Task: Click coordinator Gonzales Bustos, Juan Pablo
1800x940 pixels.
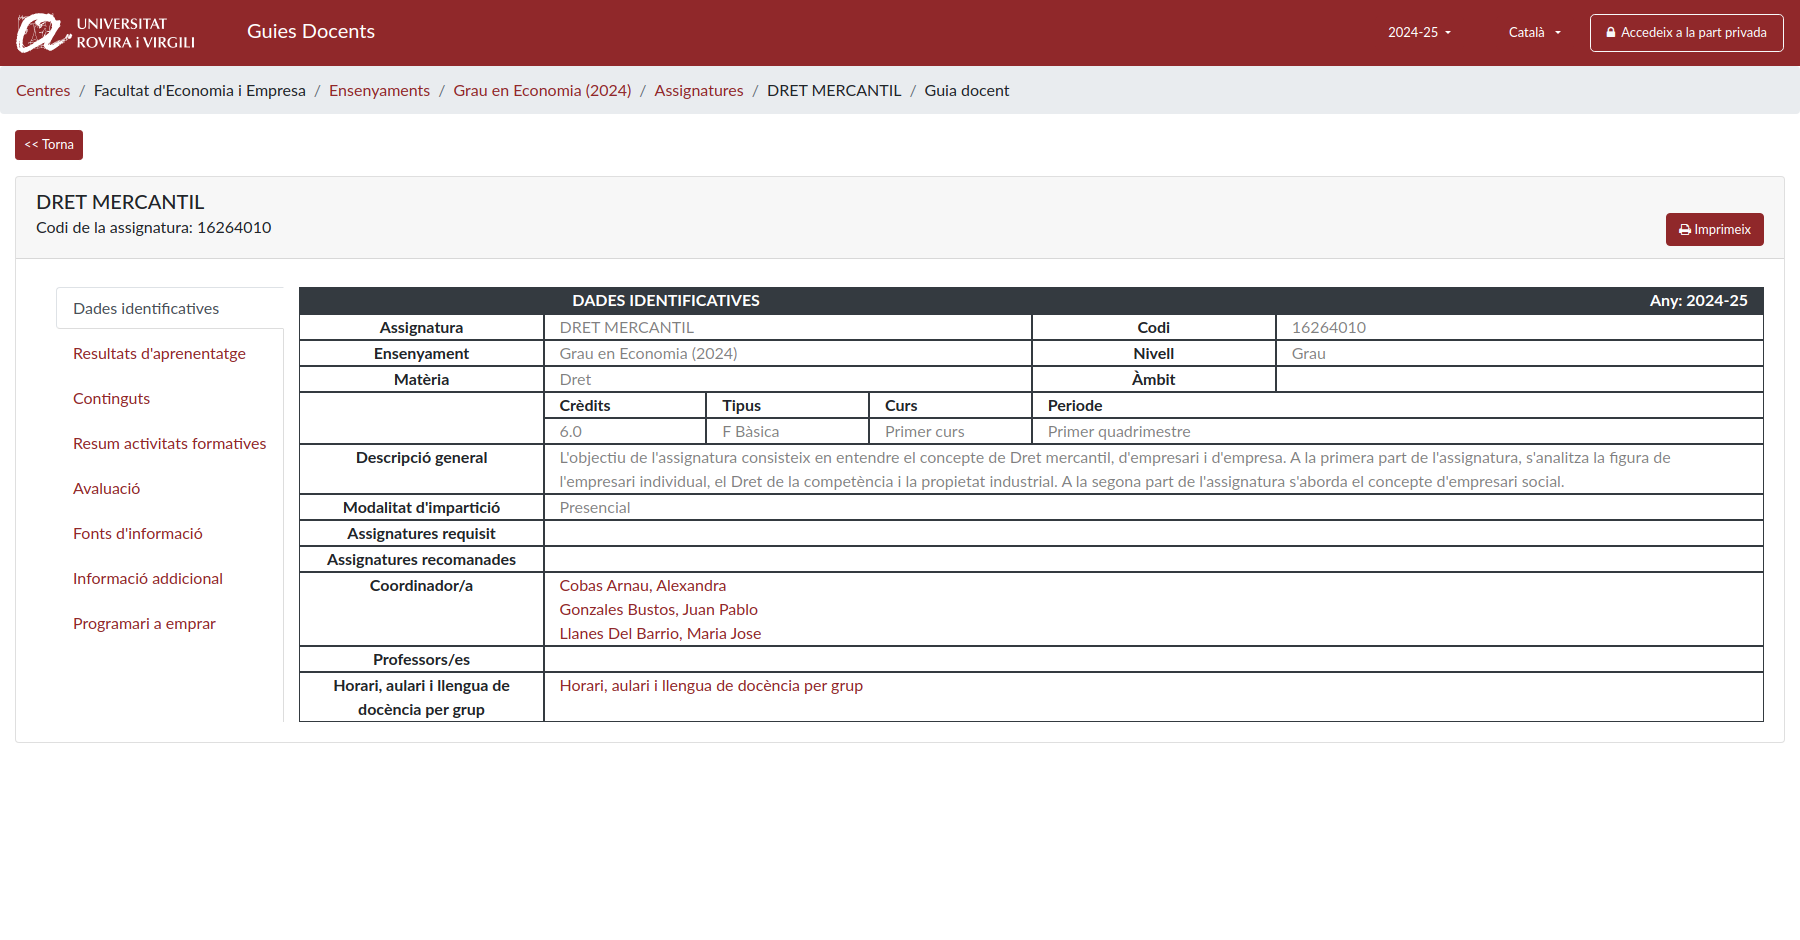Action: 658,609
